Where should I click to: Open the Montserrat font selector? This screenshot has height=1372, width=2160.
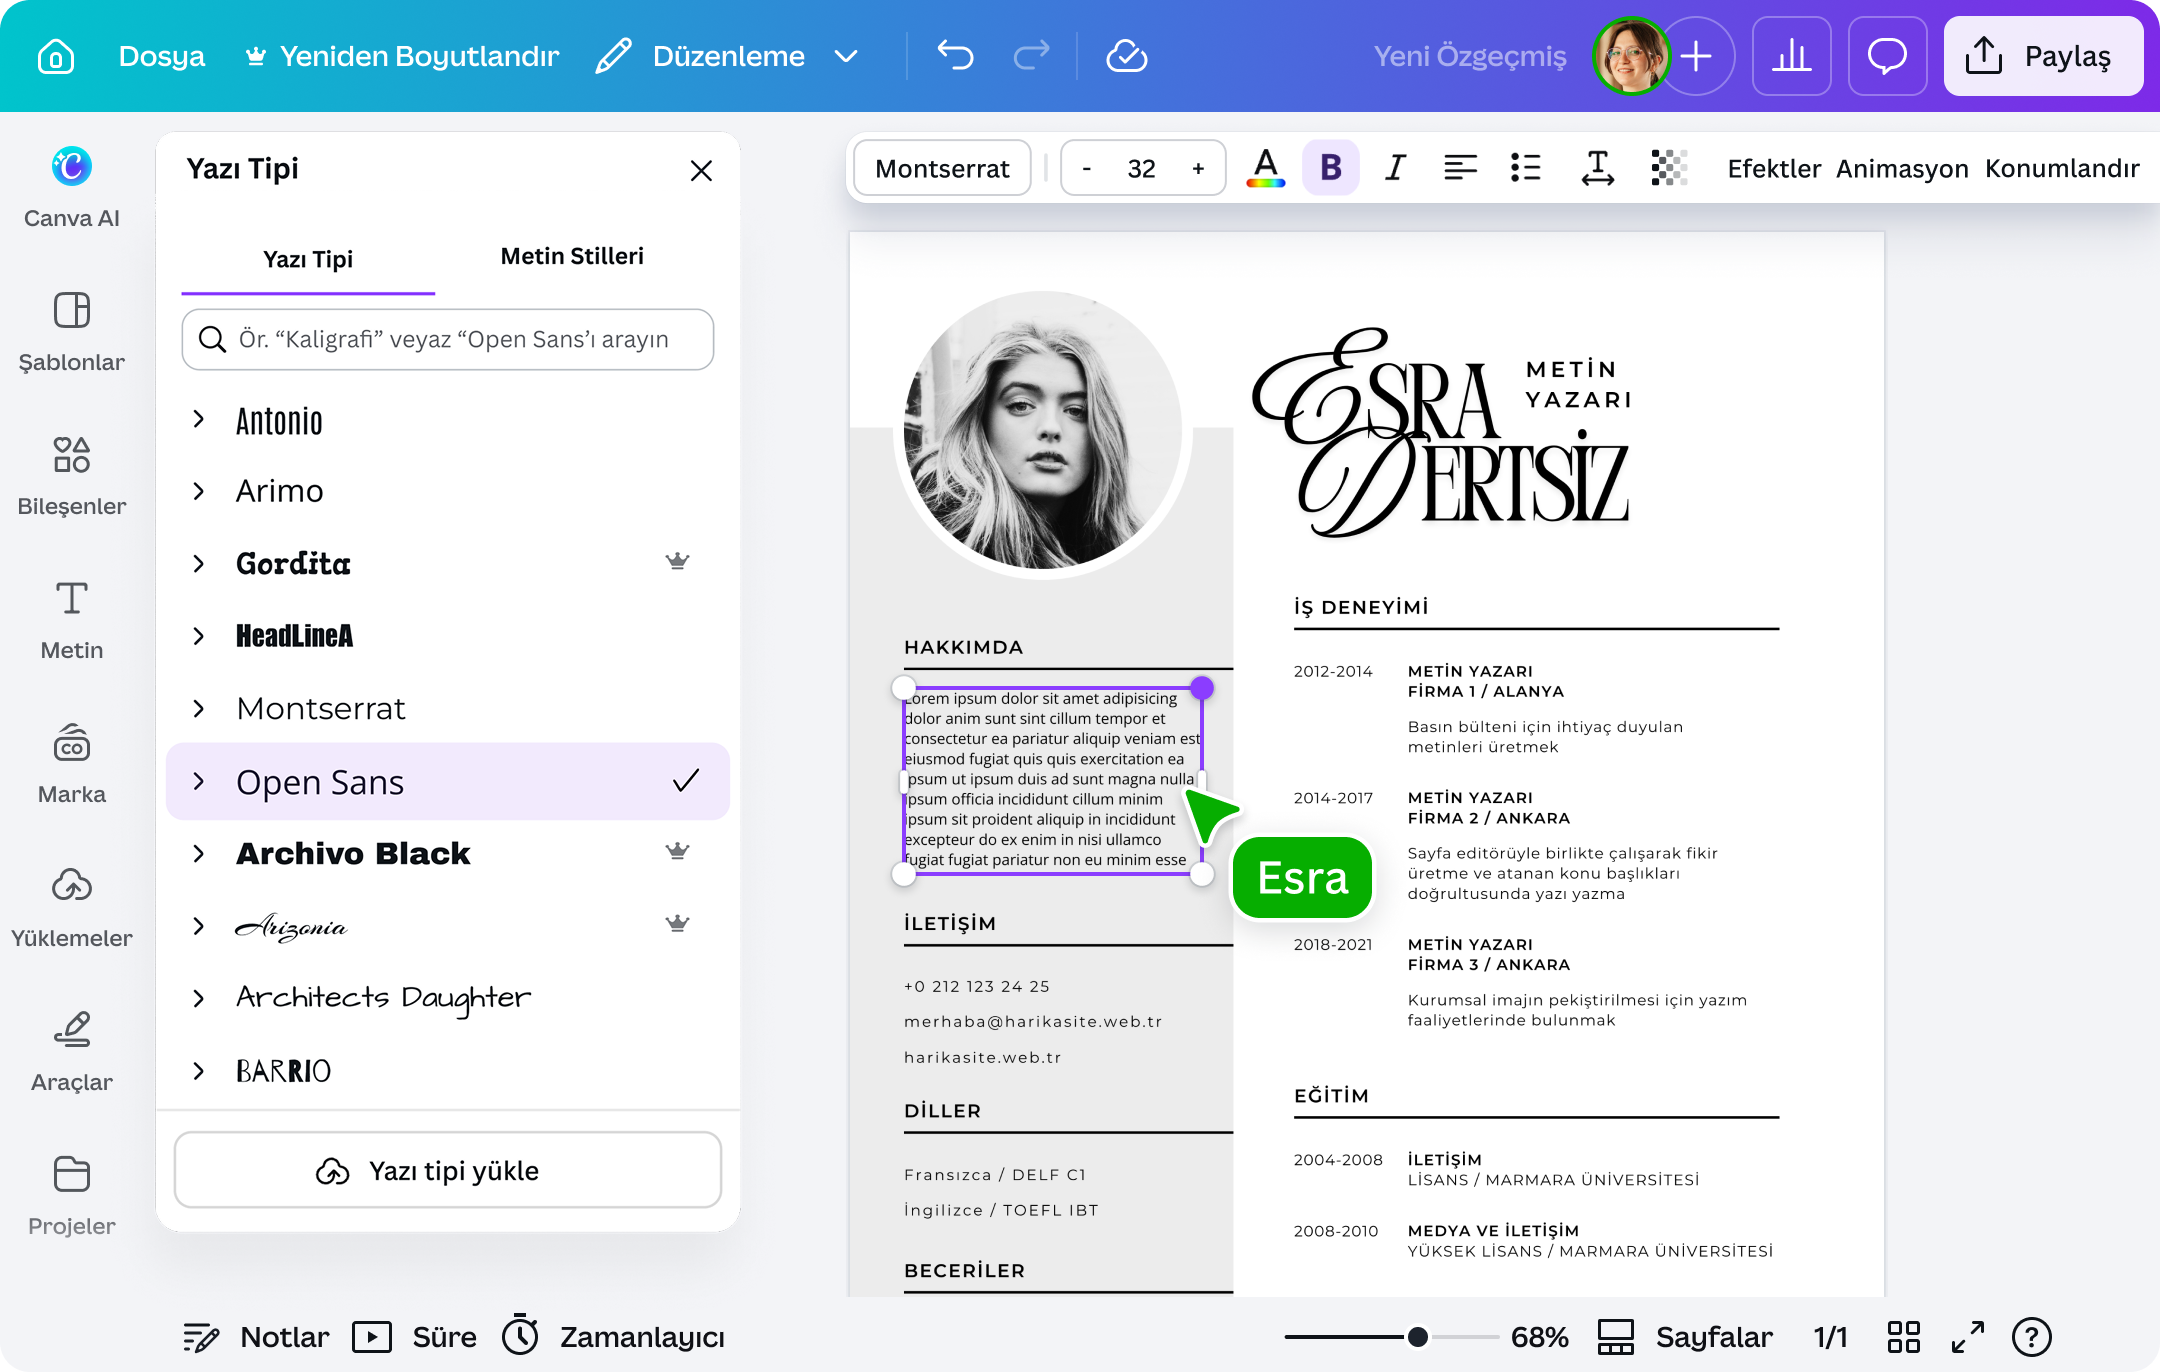point(942,168)
